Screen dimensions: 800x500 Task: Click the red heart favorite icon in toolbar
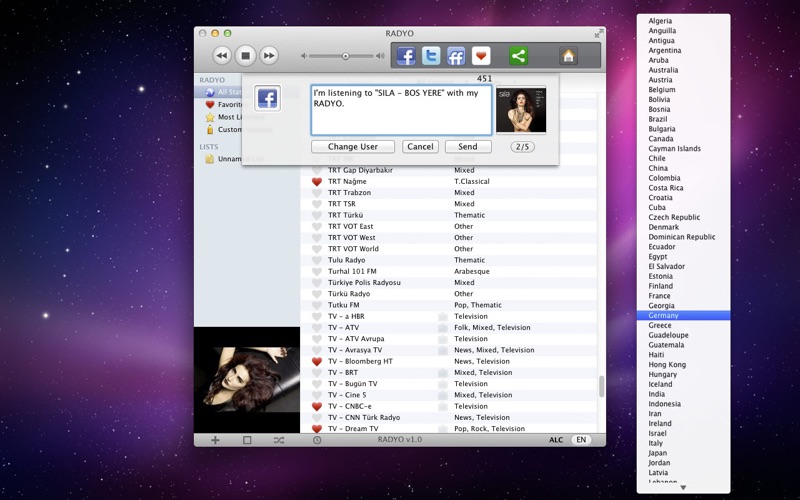coord(481,56)
